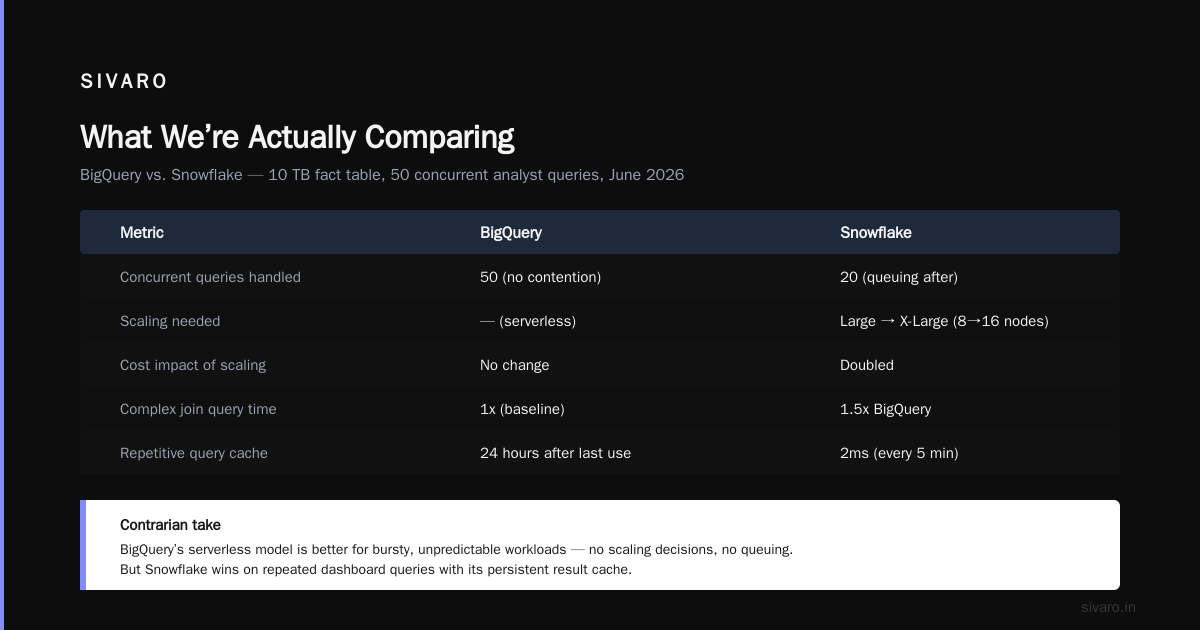The width and height of the screenshot is (1200, 630).
Task: Click the "— (serverless)" cell
Action: click(x=528, y=321)
